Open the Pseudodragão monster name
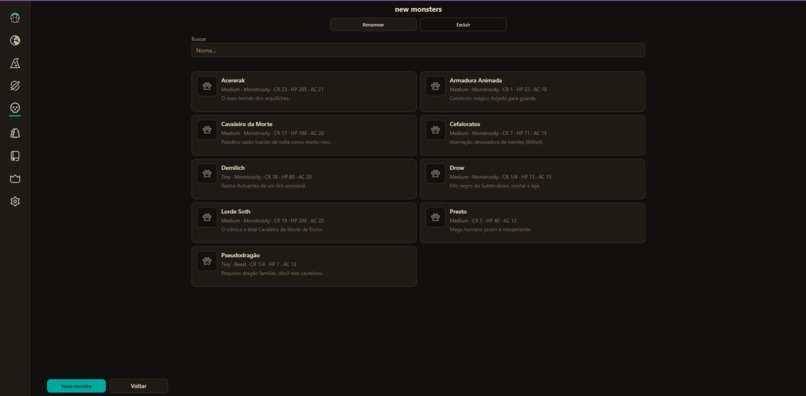 (241, 256)
